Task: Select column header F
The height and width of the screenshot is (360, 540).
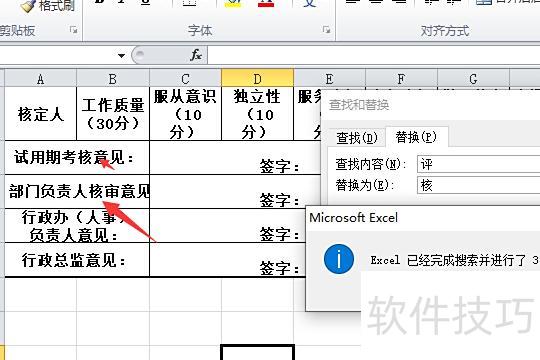Action: (401, 79)
